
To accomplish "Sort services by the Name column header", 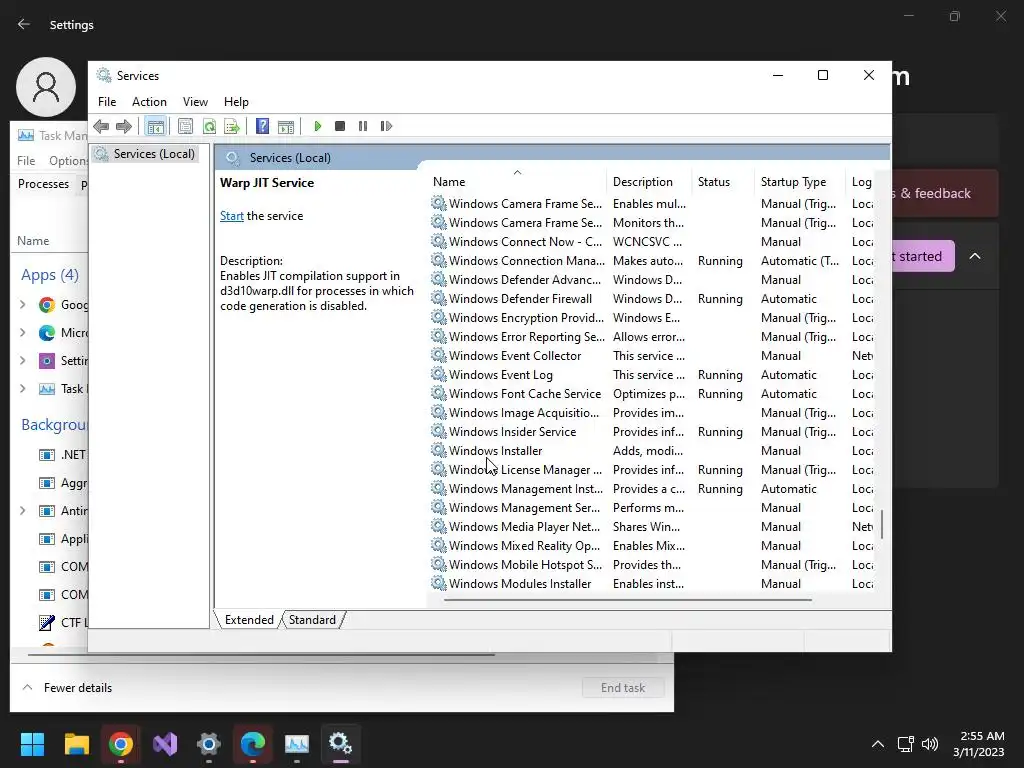I will pos(517,182).
